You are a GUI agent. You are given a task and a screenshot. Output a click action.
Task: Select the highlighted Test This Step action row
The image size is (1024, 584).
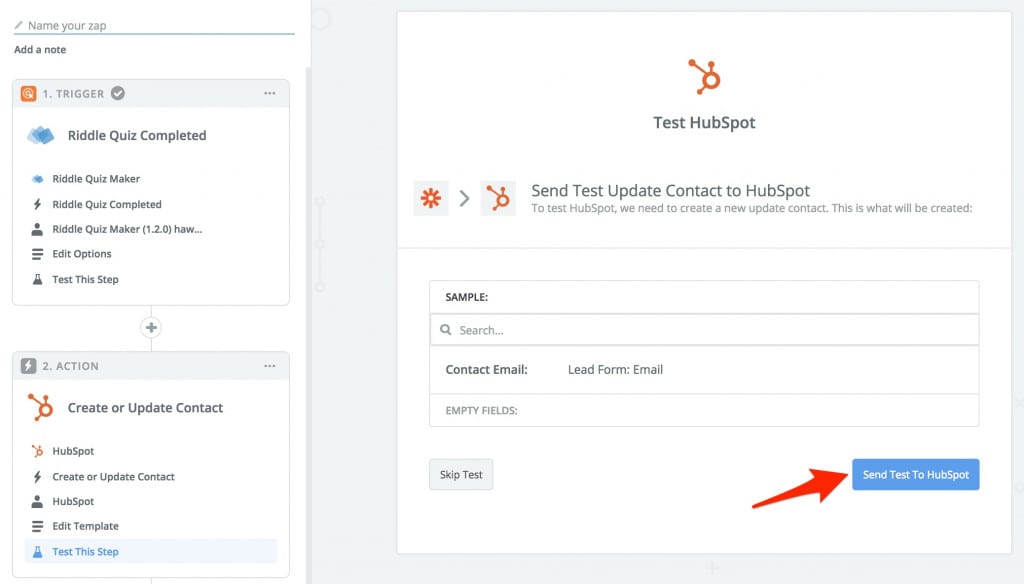(x=151, y=551)
